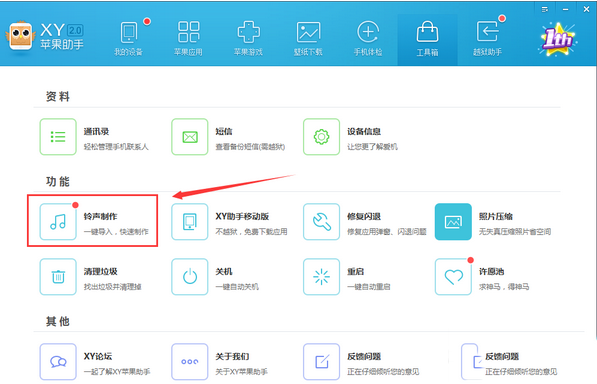Image resolution: width=597 pixels, height=384 pixels.
Task: Switch to the 苹果应用 tab
Action: pos(188,39)
